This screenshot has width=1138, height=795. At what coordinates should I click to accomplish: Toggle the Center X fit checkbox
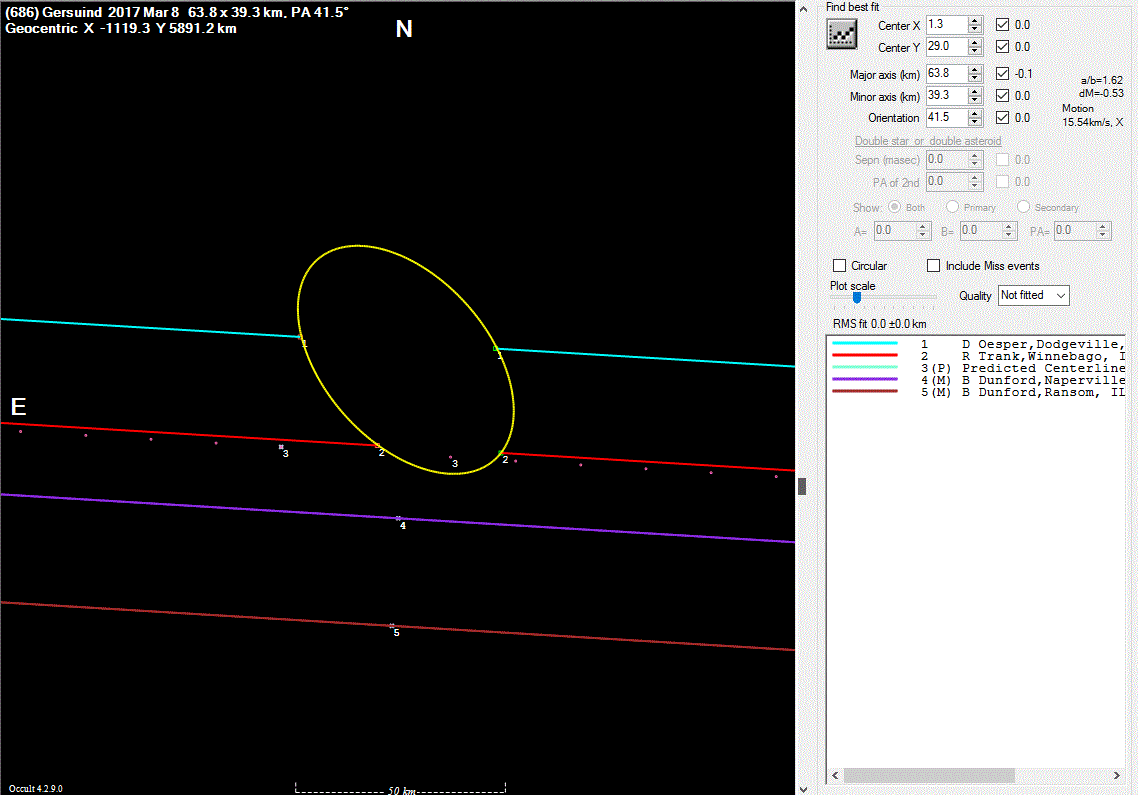tap(1002, 25)
